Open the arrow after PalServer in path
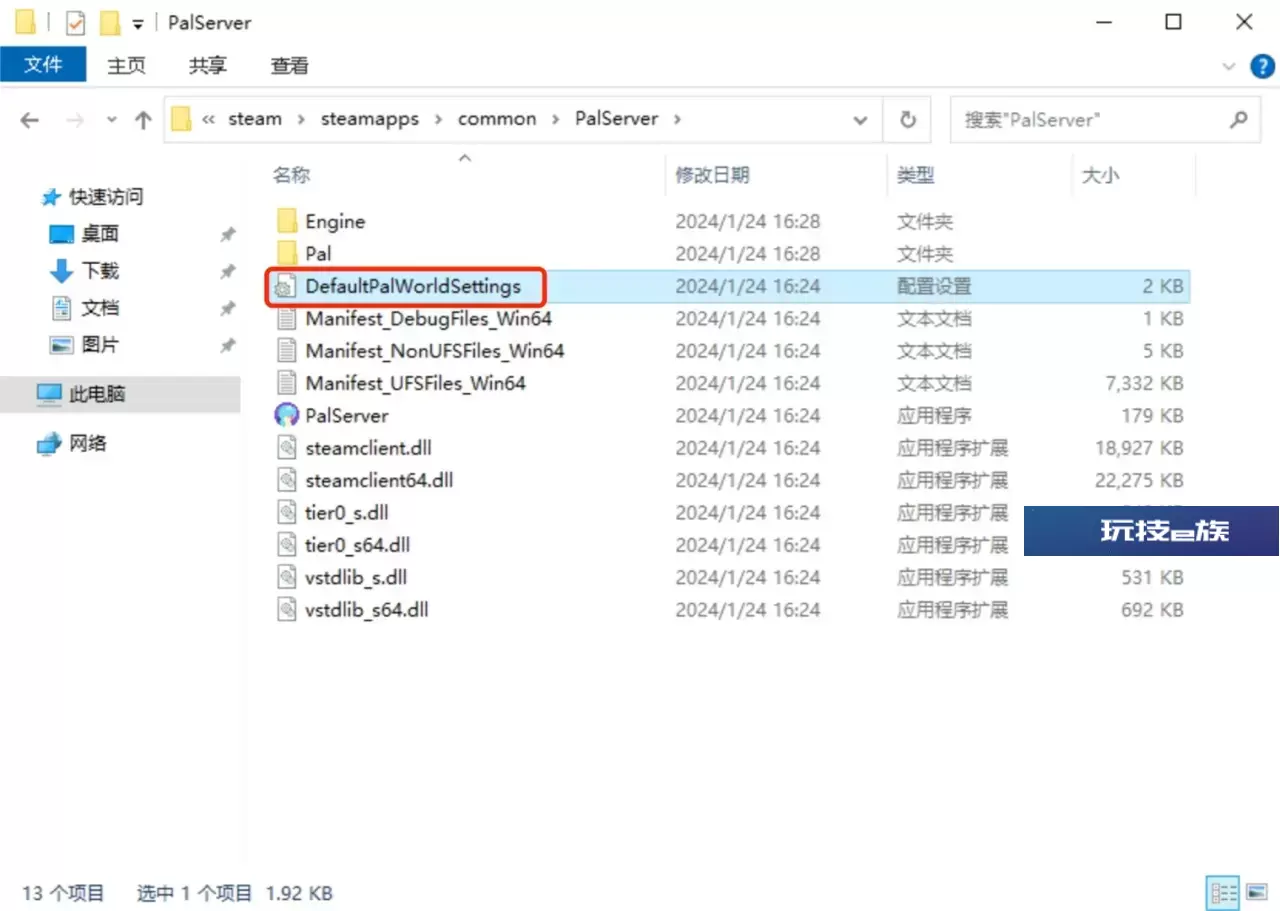The height and width of the screenshot is (911, 1280). [678, 119]
